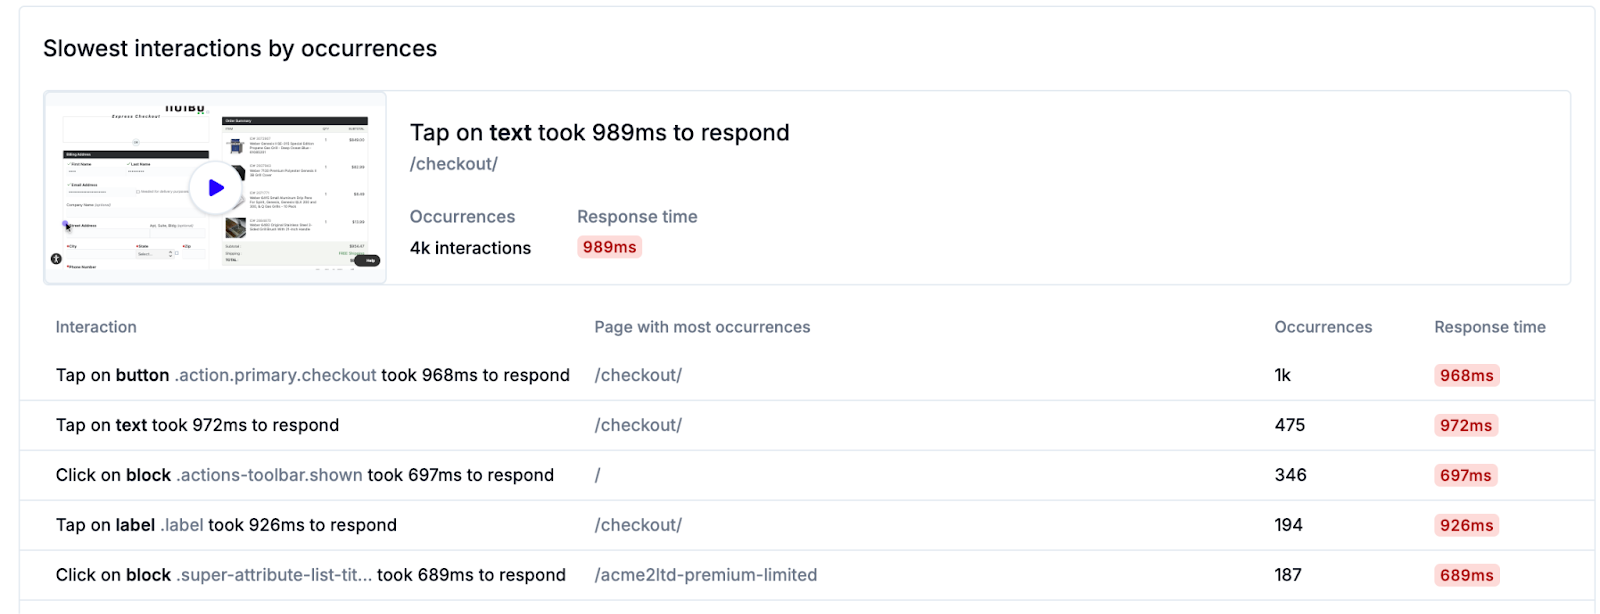The image size is (1600, 614).
Task: Click the table's Response time column header
Action: pos(1489,327)
